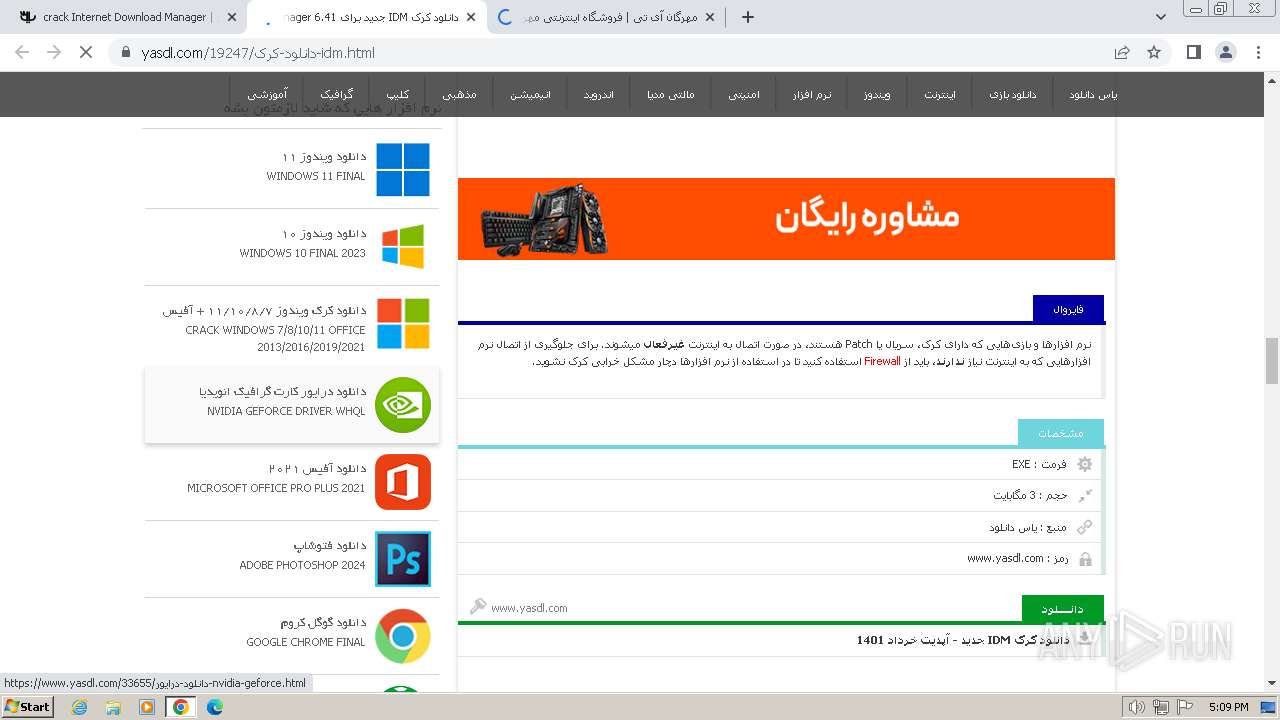This screenshot has width=1280, height=720.
Task: Open the اینترنت nav menu item
Action: [940, 94]
